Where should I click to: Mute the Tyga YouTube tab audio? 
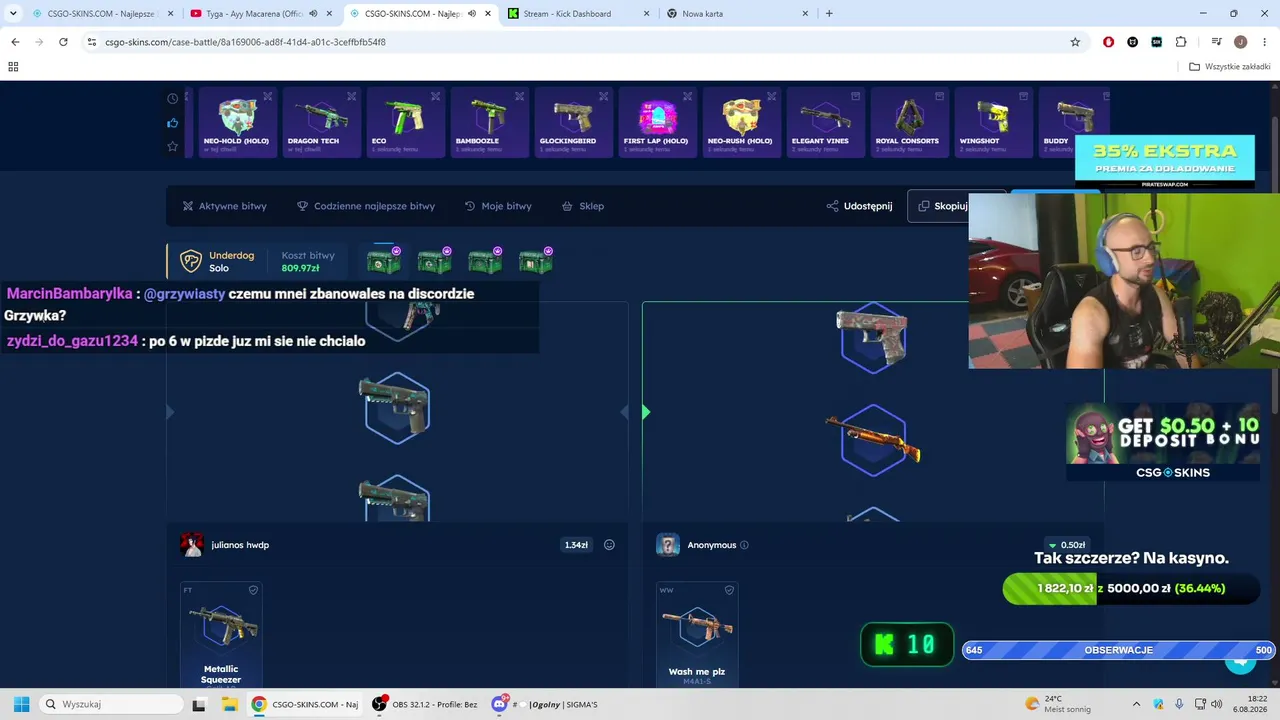pos(313,14)
